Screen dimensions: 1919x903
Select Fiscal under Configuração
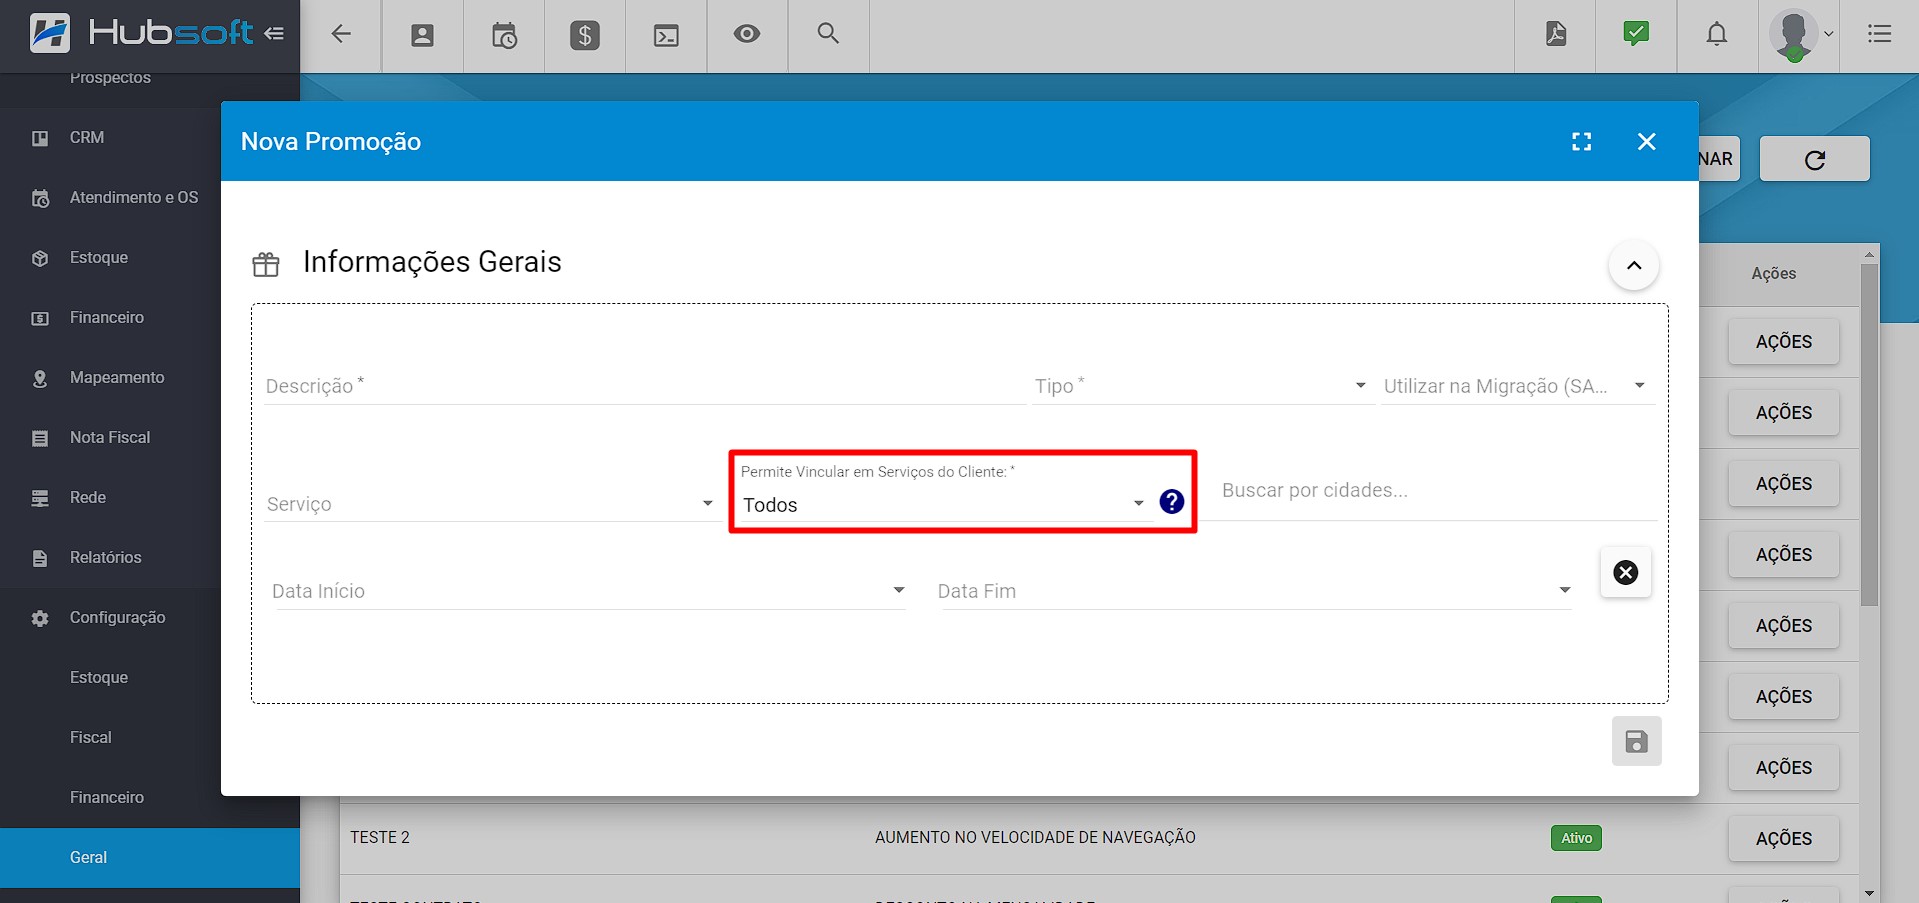coord(91,738)
